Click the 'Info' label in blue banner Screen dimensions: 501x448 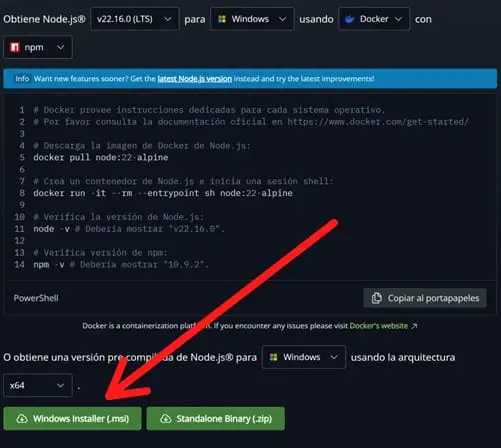tap(22, 79)
